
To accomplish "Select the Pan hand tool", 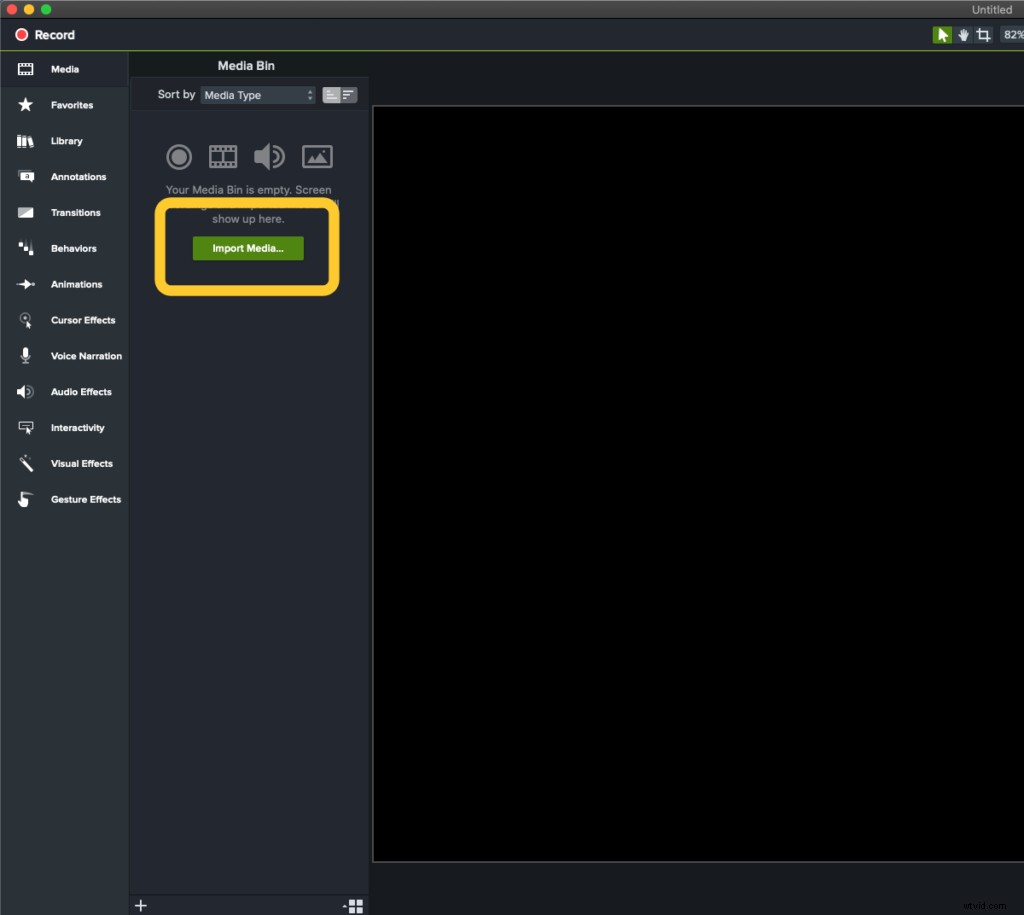I will click(x=962, y=34).
